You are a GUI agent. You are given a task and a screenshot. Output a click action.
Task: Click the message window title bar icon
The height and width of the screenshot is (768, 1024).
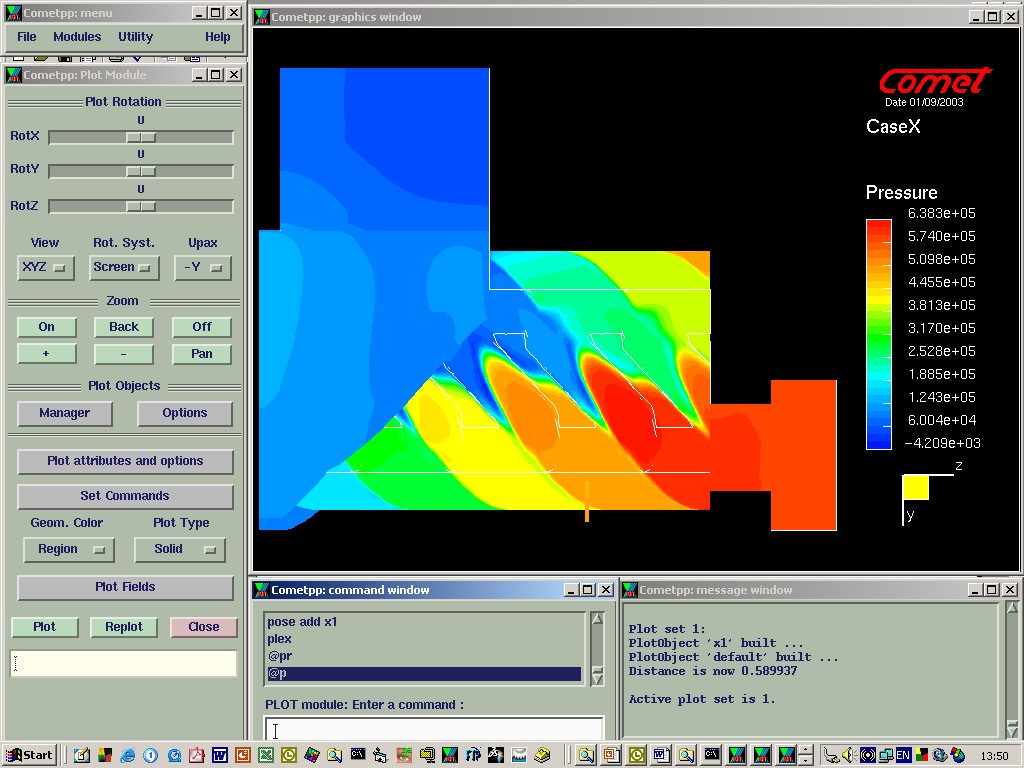pyautogui.click(x=630, y=590)
